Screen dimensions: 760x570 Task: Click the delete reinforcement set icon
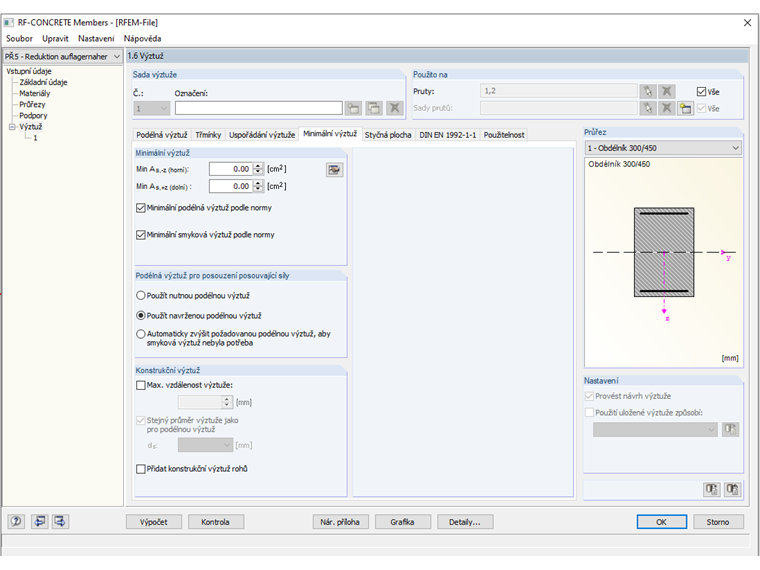395,108
